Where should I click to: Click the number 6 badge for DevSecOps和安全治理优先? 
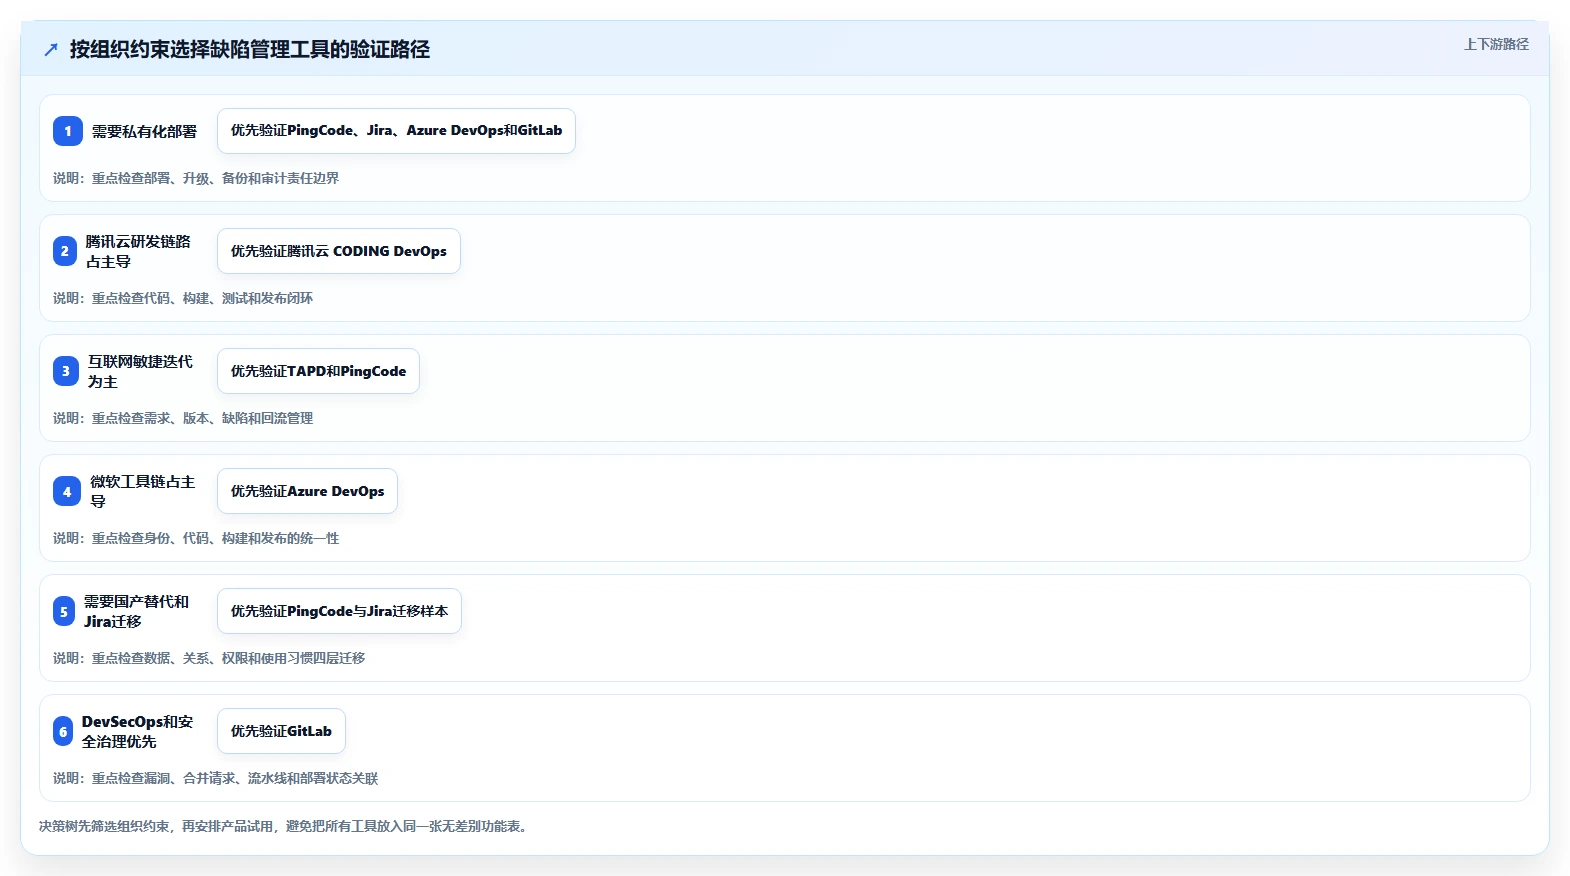[63, 731]
